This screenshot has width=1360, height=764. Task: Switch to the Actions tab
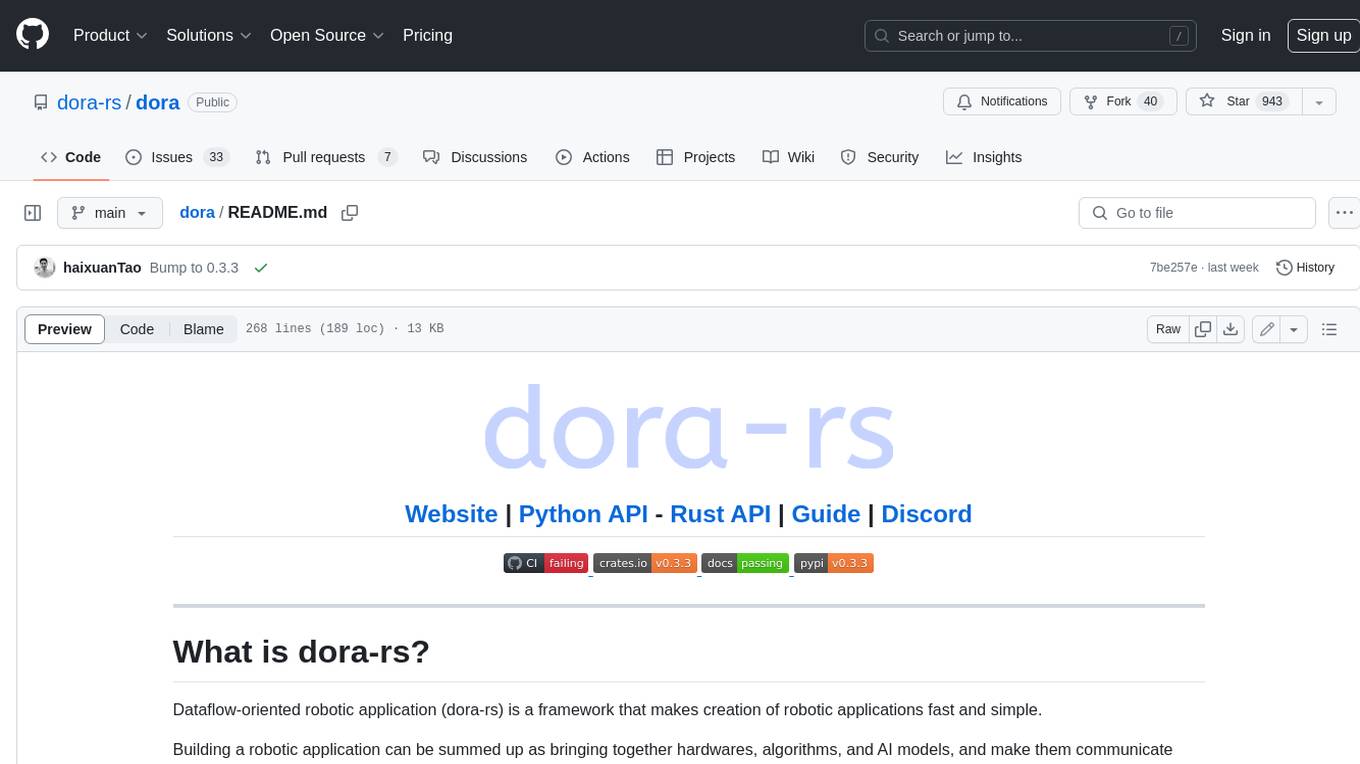592,157
